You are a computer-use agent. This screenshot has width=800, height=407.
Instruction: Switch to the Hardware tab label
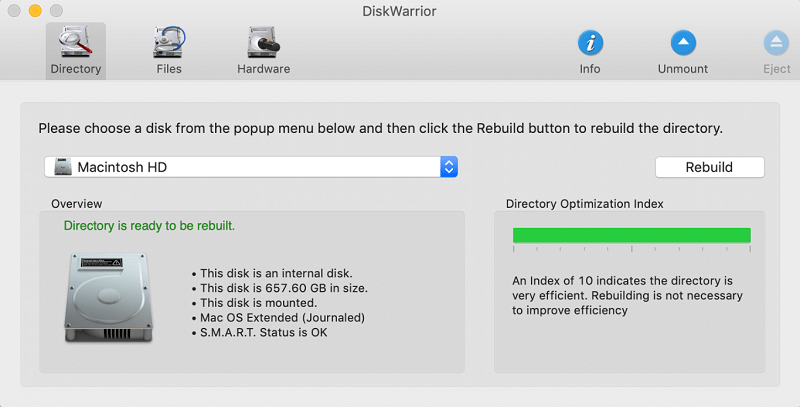click(x=263, y=69)
